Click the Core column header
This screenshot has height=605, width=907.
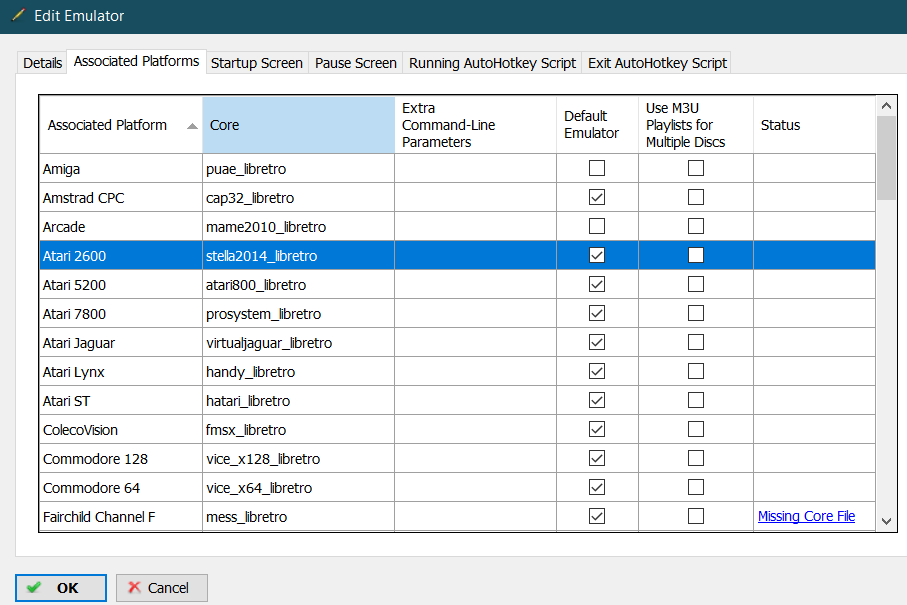(298, 125)
